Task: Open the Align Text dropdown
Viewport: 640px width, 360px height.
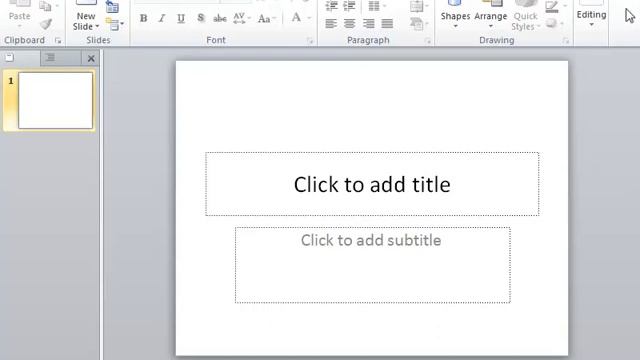Action: tap(419, 6)
